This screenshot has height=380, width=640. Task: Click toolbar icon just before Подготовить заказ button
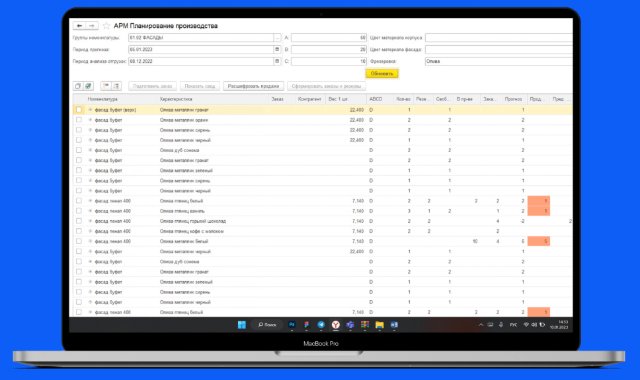click(x=116, y=86)
